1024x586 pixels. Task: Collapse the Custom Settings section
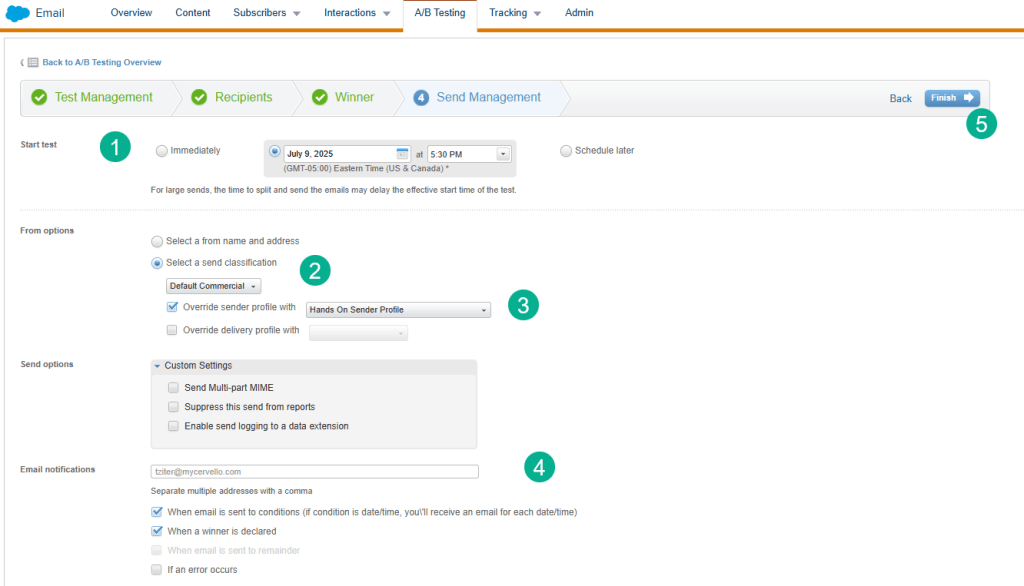[x=158, y=366]
